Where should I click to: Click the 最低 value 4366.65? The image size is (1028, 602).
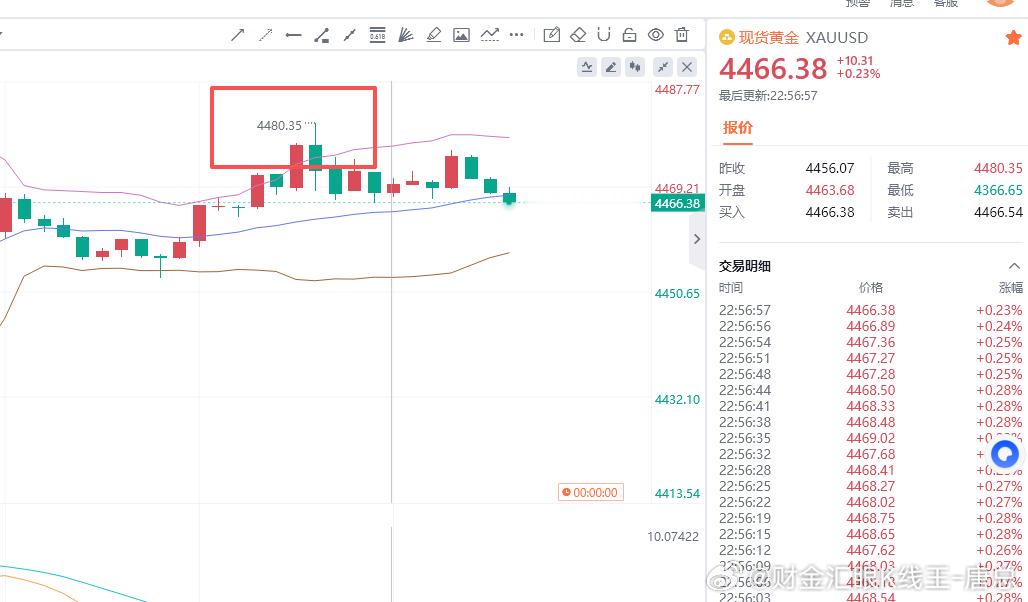coord(998,190)
